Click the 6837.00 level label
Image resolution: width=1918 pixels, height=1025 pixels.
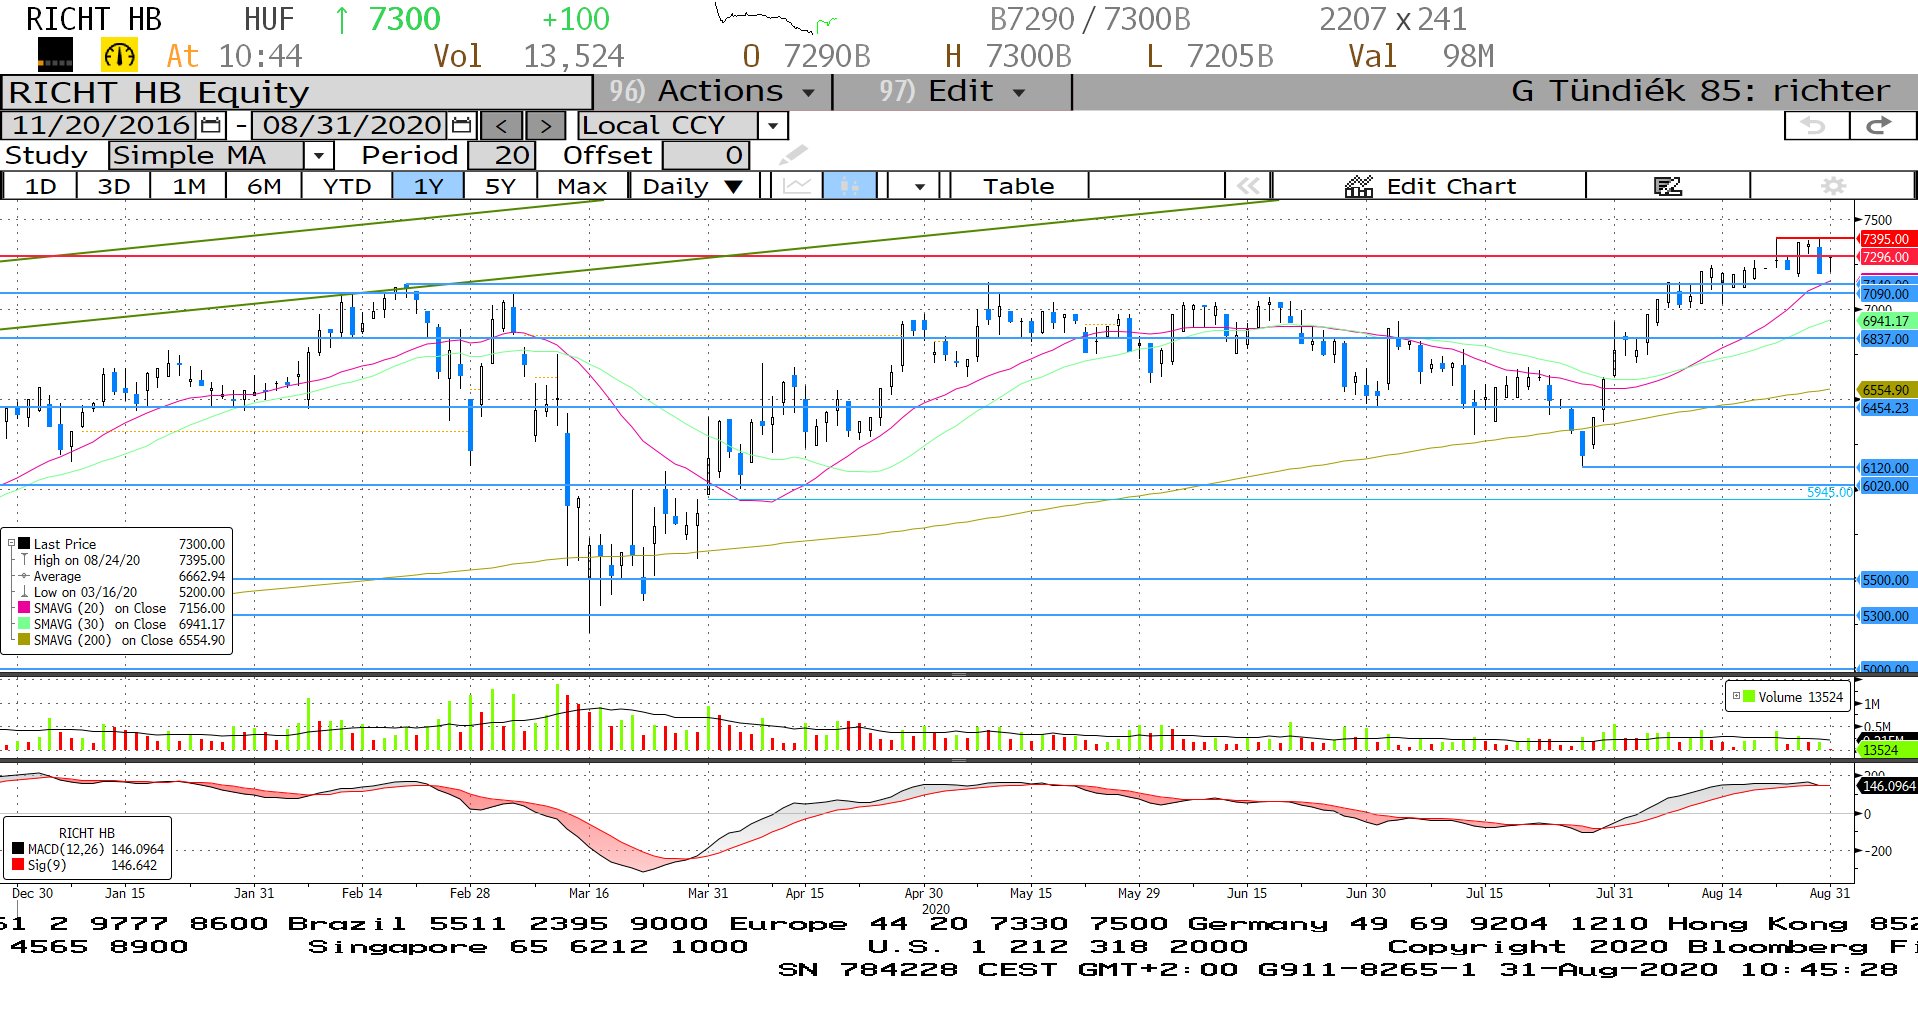[1886, 339]
